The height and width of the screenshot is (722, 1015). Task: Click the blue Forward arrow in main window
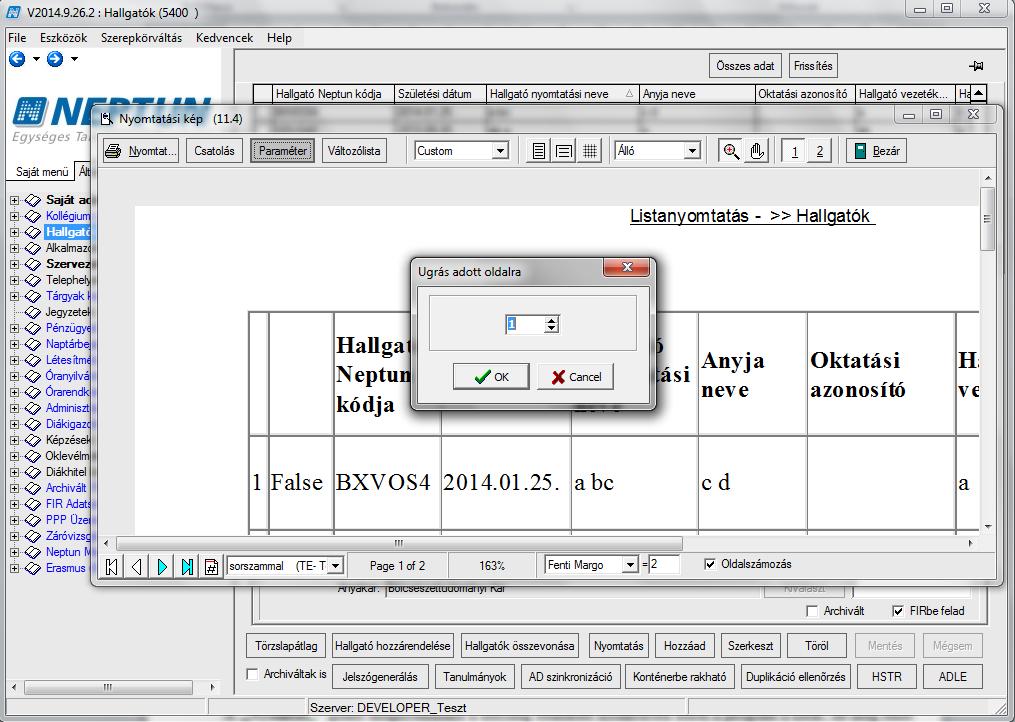(55, 59)
